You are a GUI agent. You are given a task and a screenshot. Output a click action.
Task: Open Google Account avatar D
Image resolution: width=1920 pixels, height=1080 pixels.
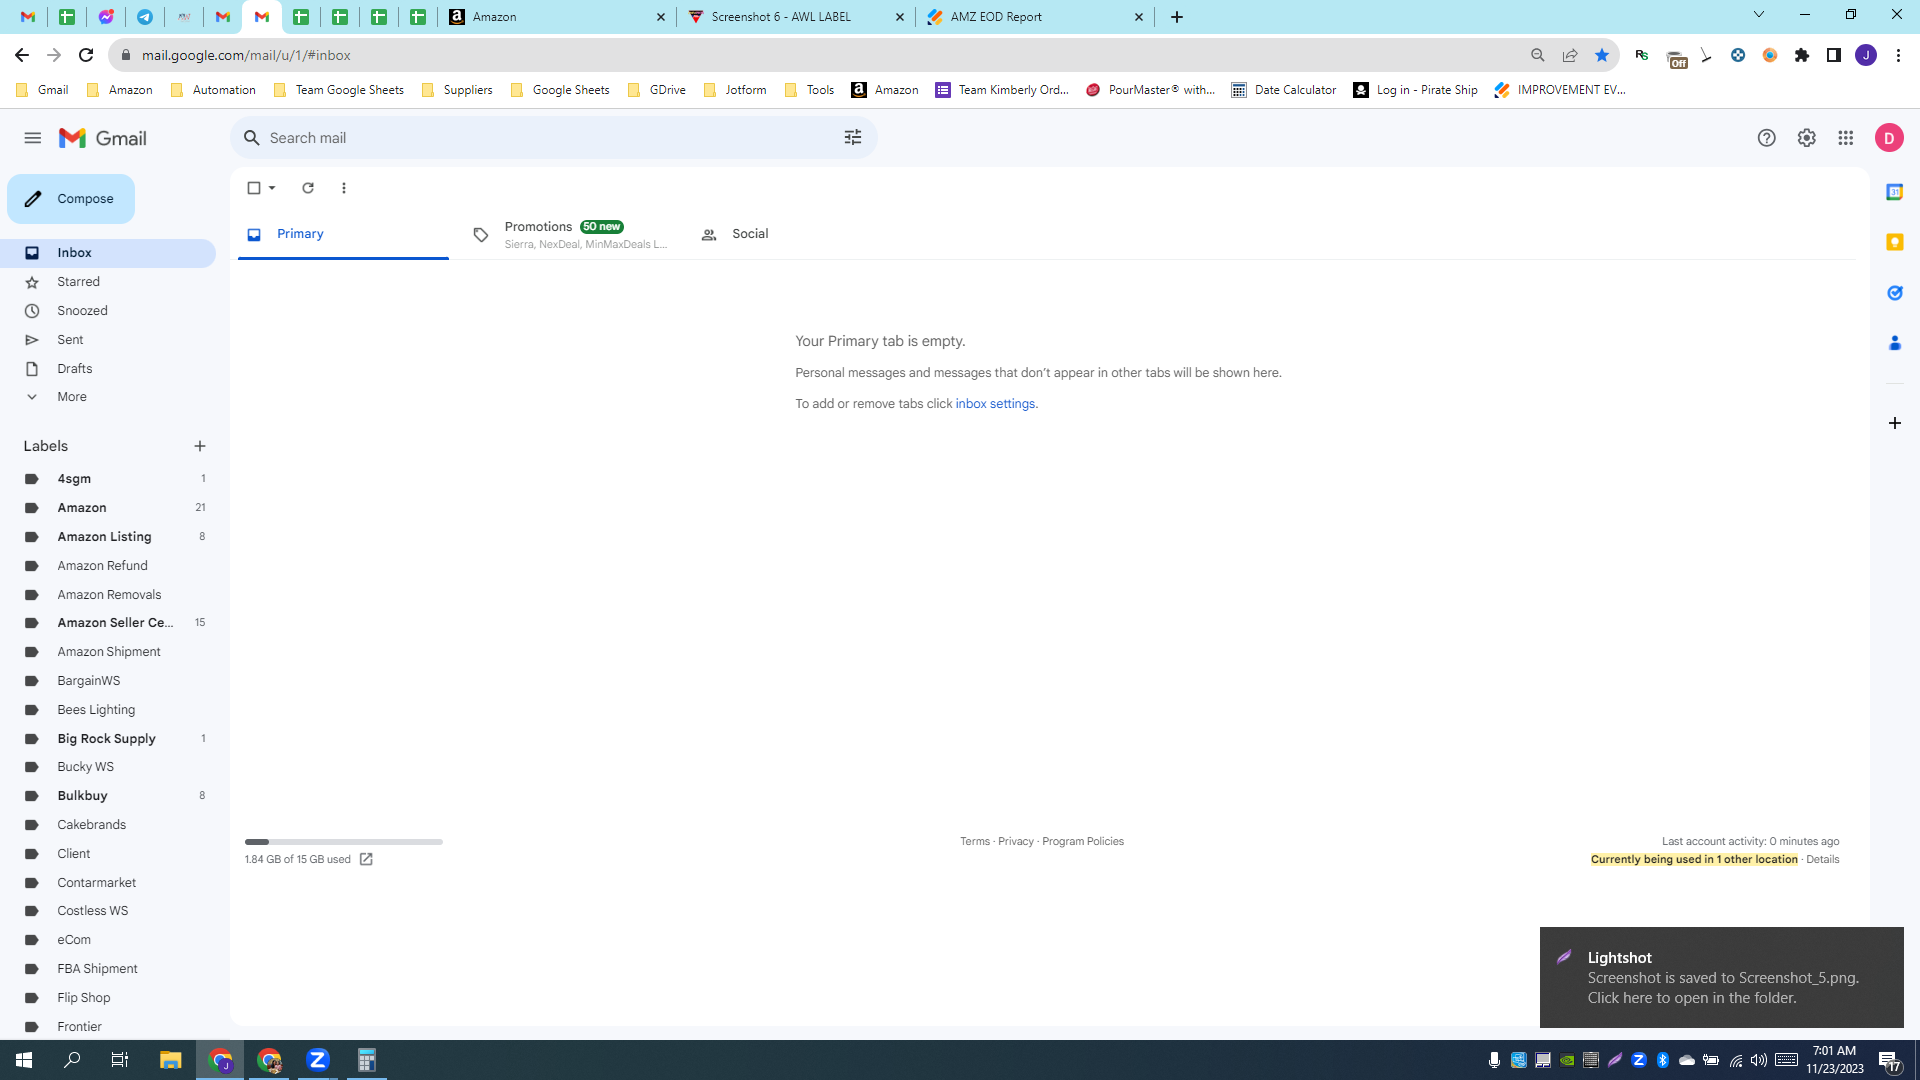(1889, 138)
